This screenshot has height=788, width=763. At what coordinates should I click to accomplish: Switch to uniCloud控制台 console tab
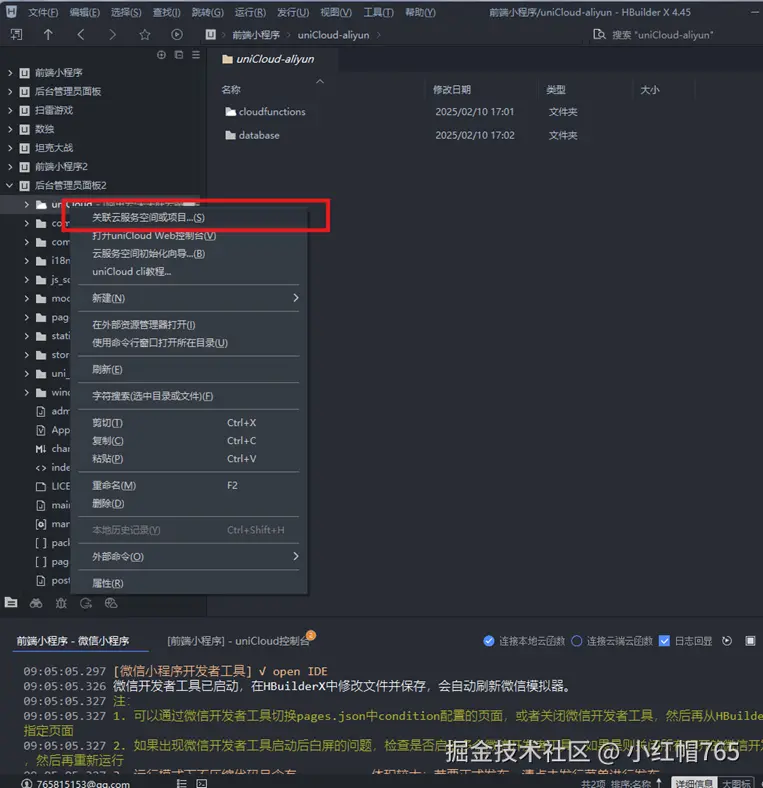[x=238, y=641]
